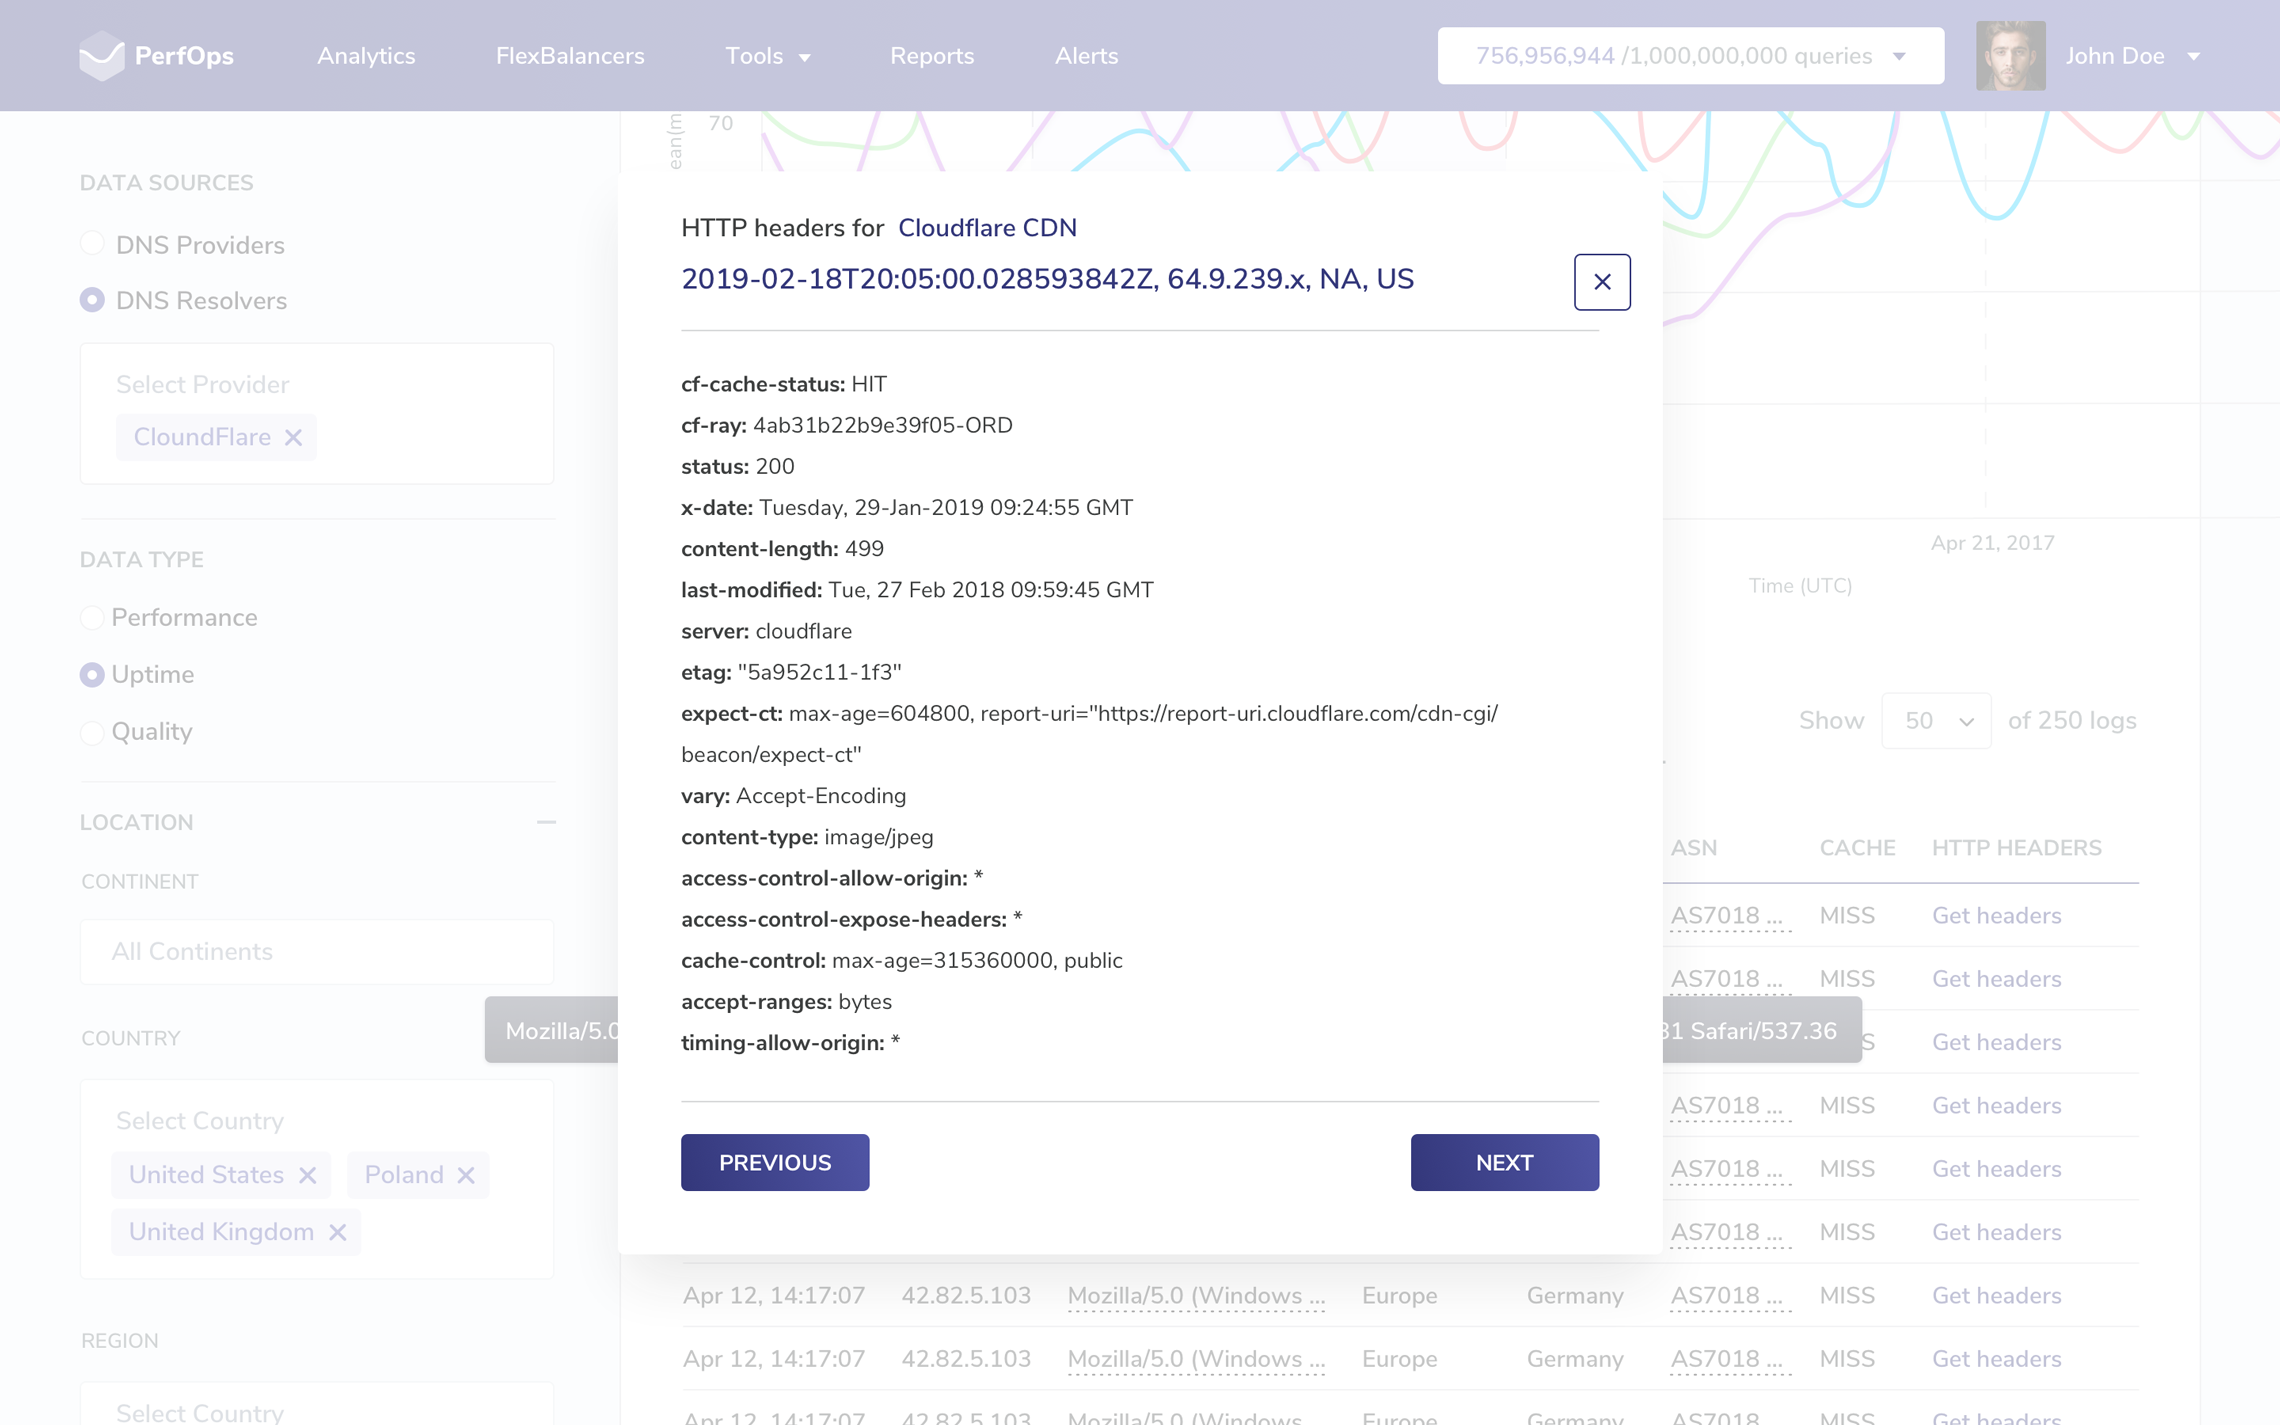2280x1425 pixels.
Task: Navigate to the Analytics page
Action: 366,56
